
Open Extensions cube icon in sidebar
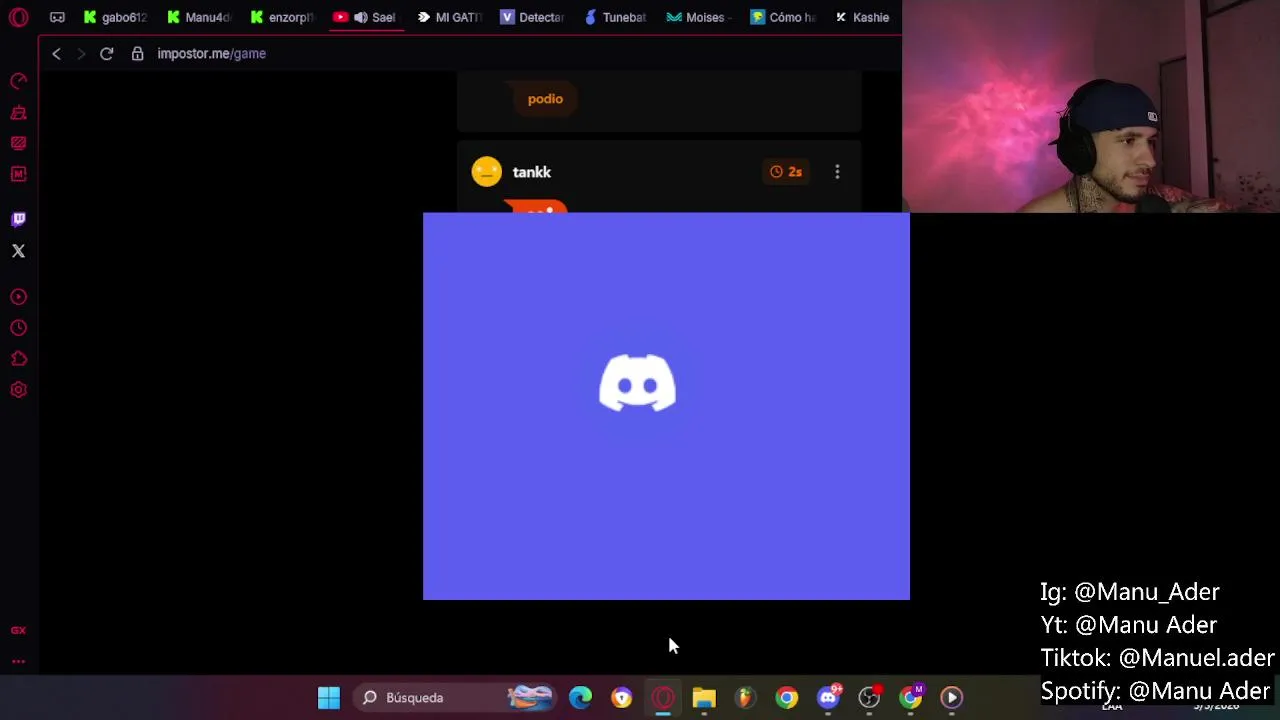click(x=18, y=359)
